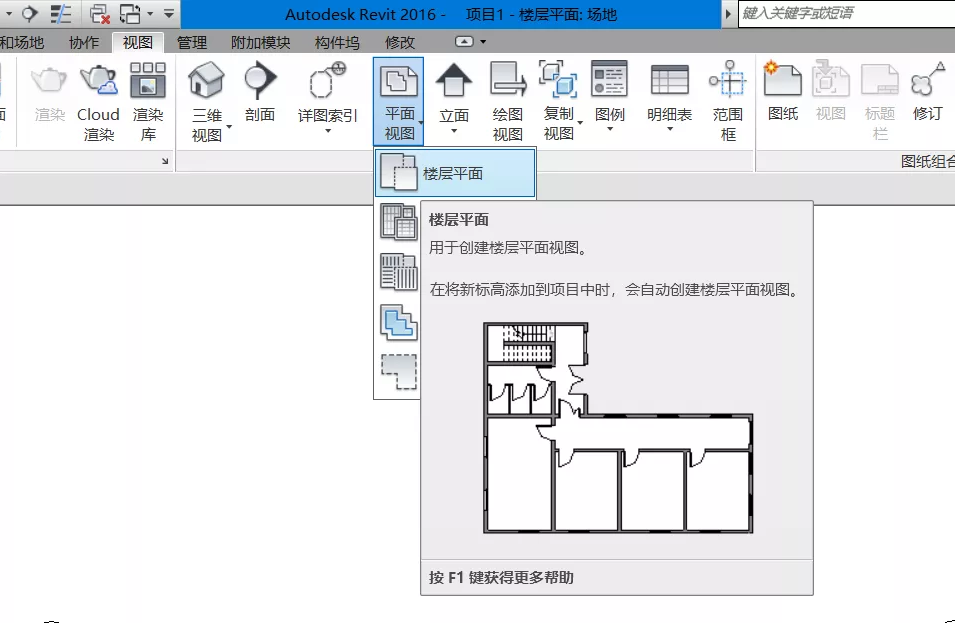The height and width of the screenshot is (623, 955).
Task: Switch to the 修改 (Modify) tab
Action: coord(400,43)
